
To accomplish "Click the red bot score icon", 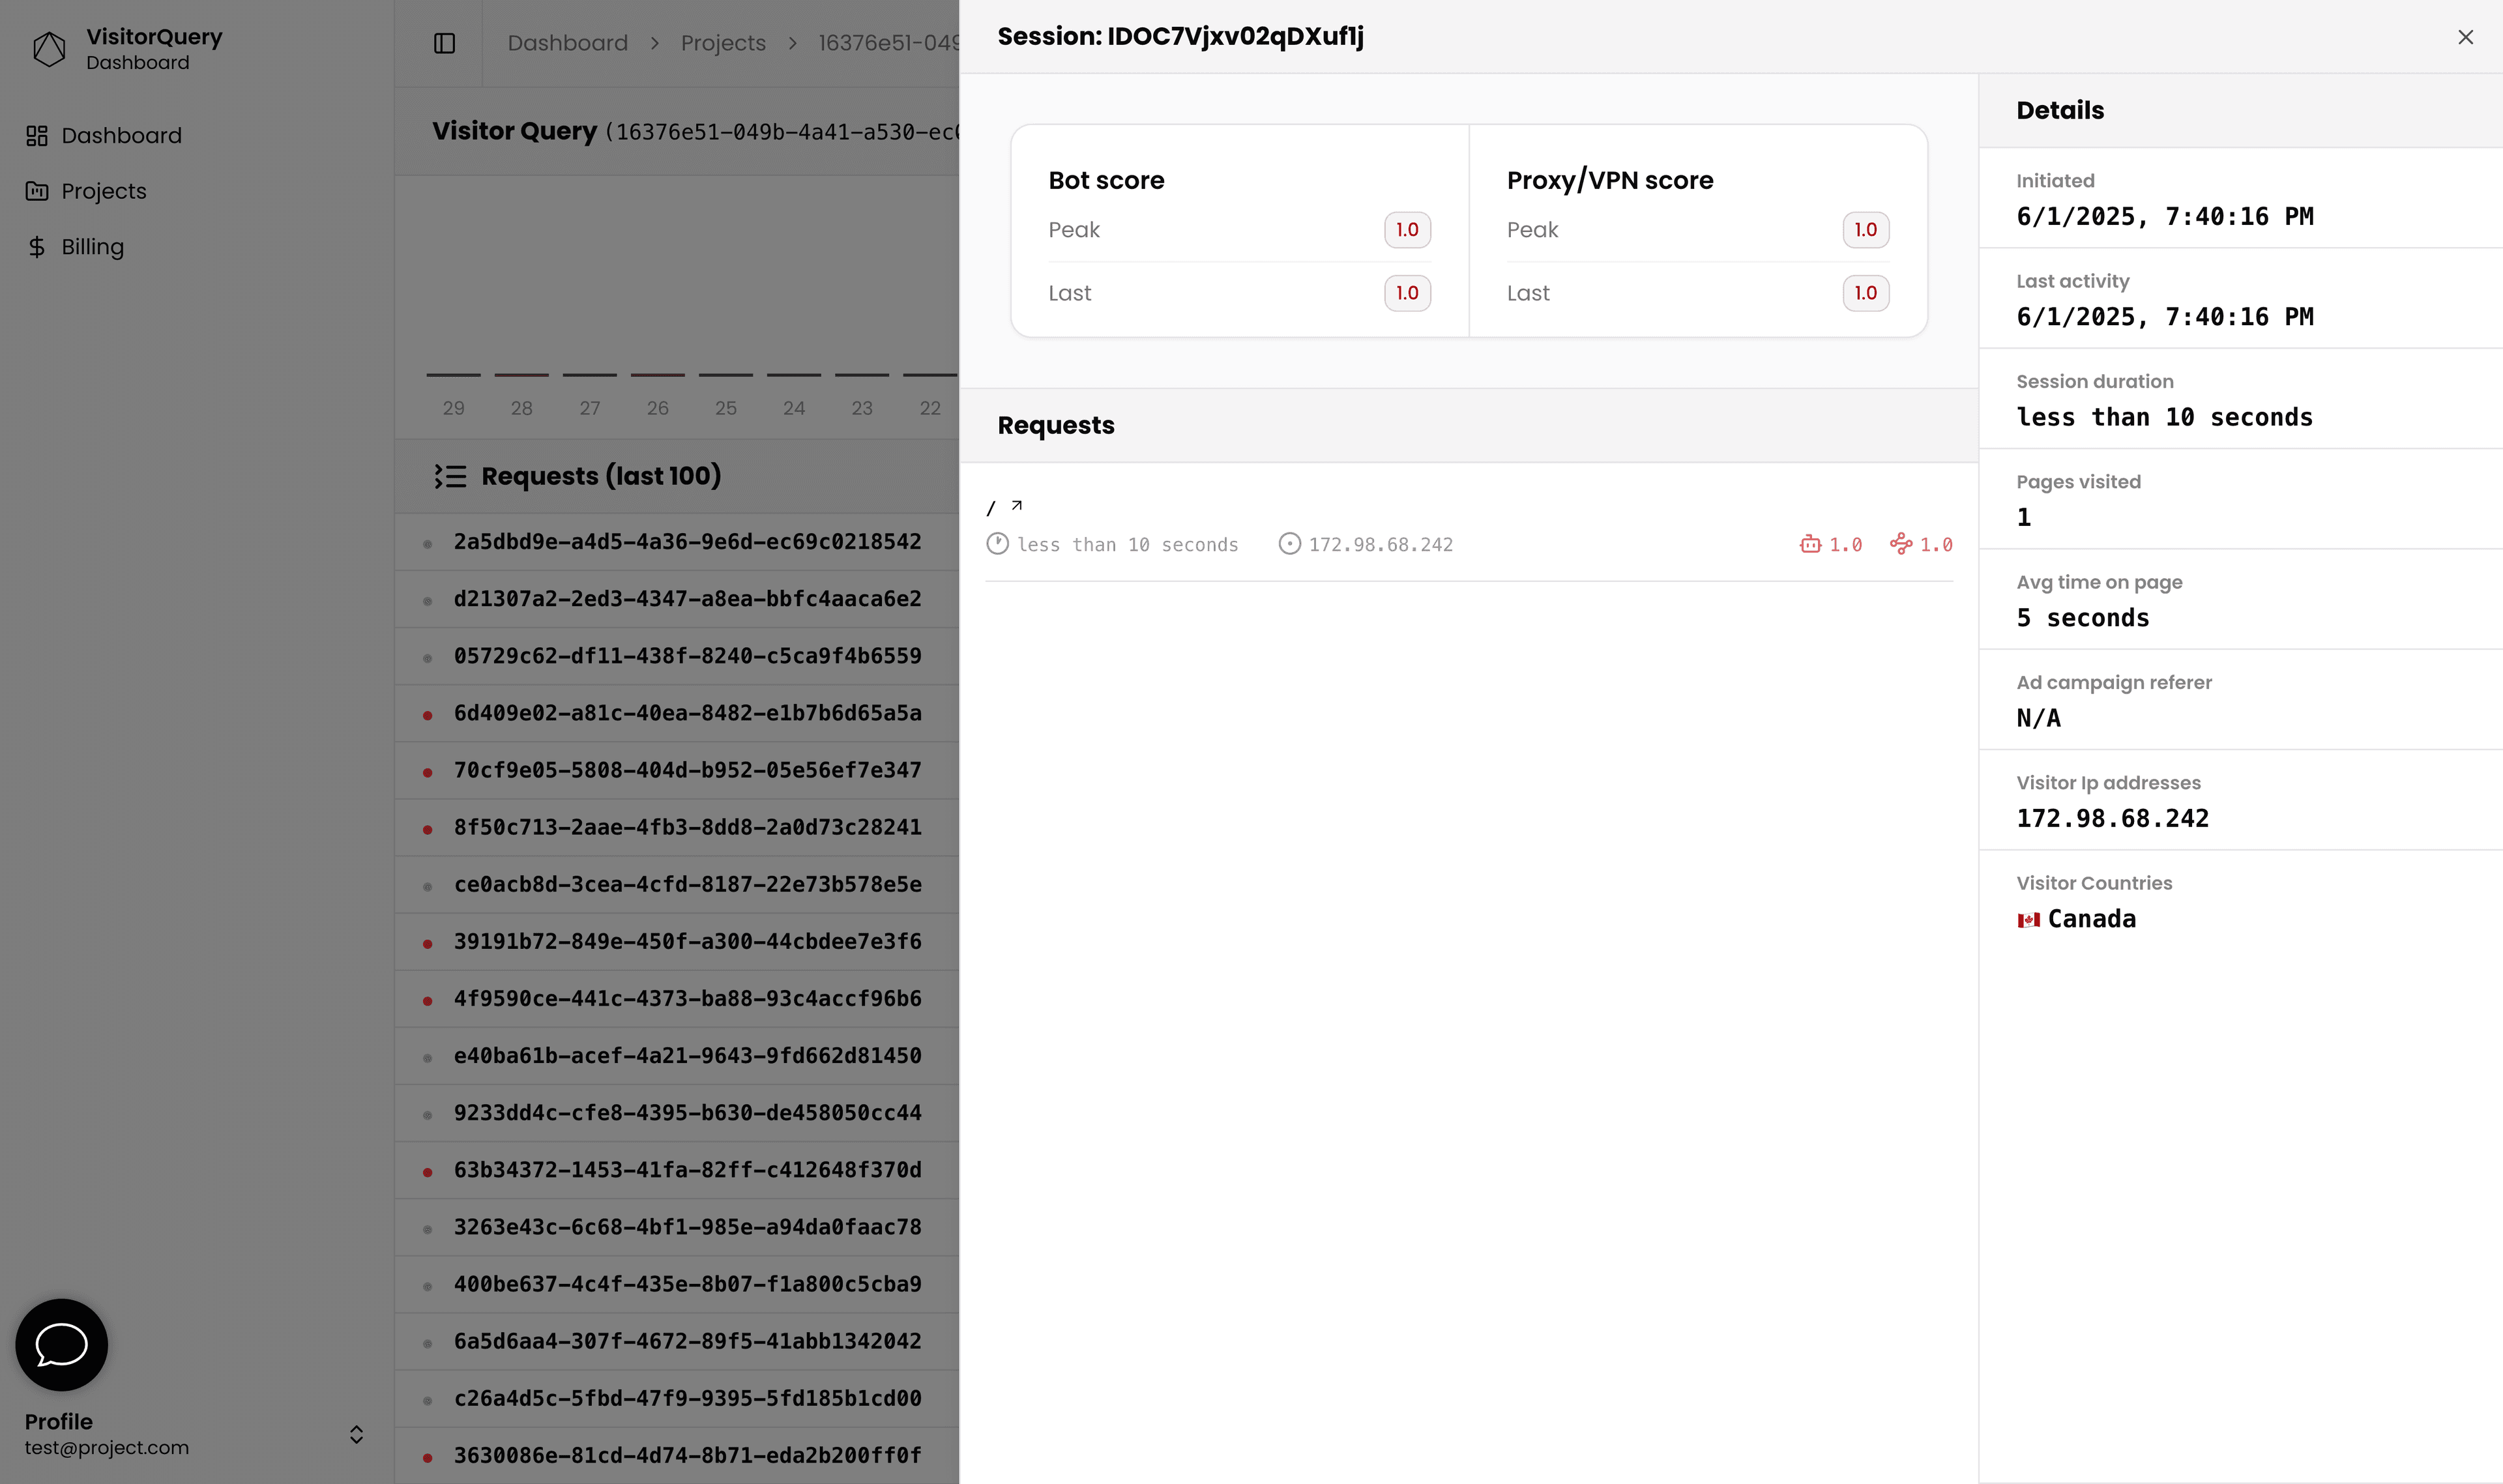I will click(1810, 544).
